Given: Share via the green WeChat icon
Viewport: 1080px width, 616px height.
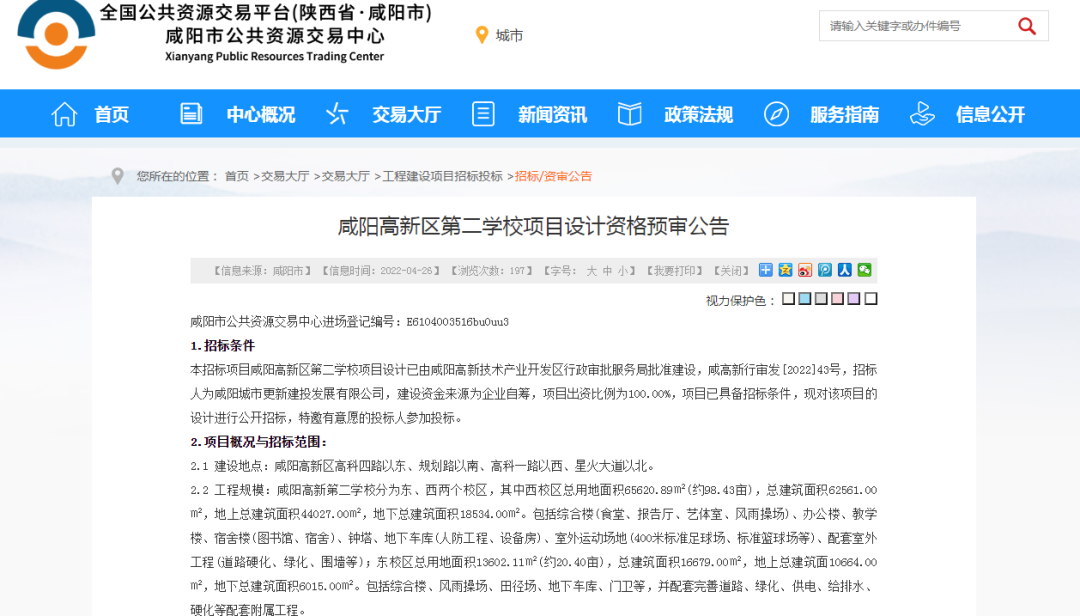Looking at the screenshot, I should tap(864, 270).
